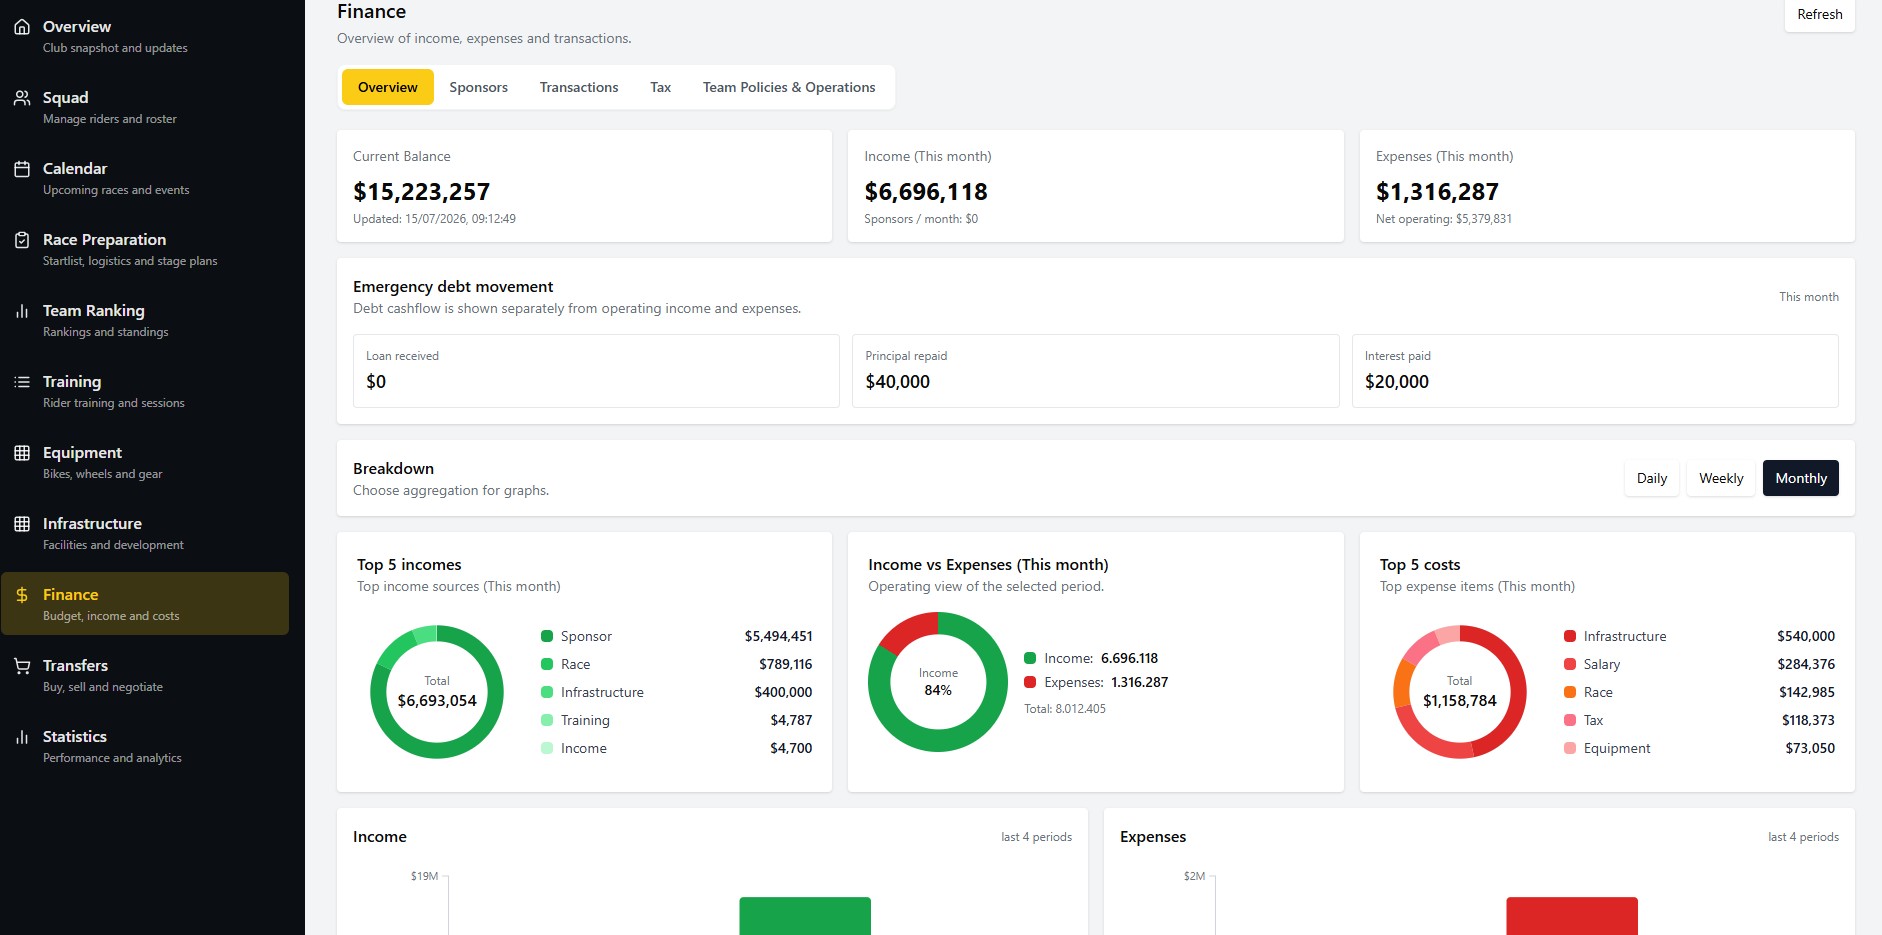Open Team Policies & Operations tab
The height and width of the screenshot is (935, 1882).
[789, 87]
